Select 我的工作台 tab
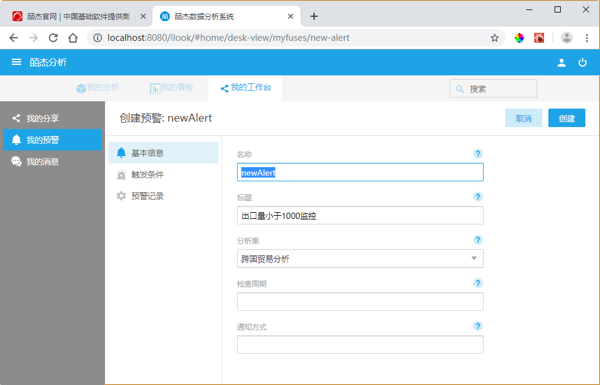This screenshot has width=600, height=385. point(246,88)
